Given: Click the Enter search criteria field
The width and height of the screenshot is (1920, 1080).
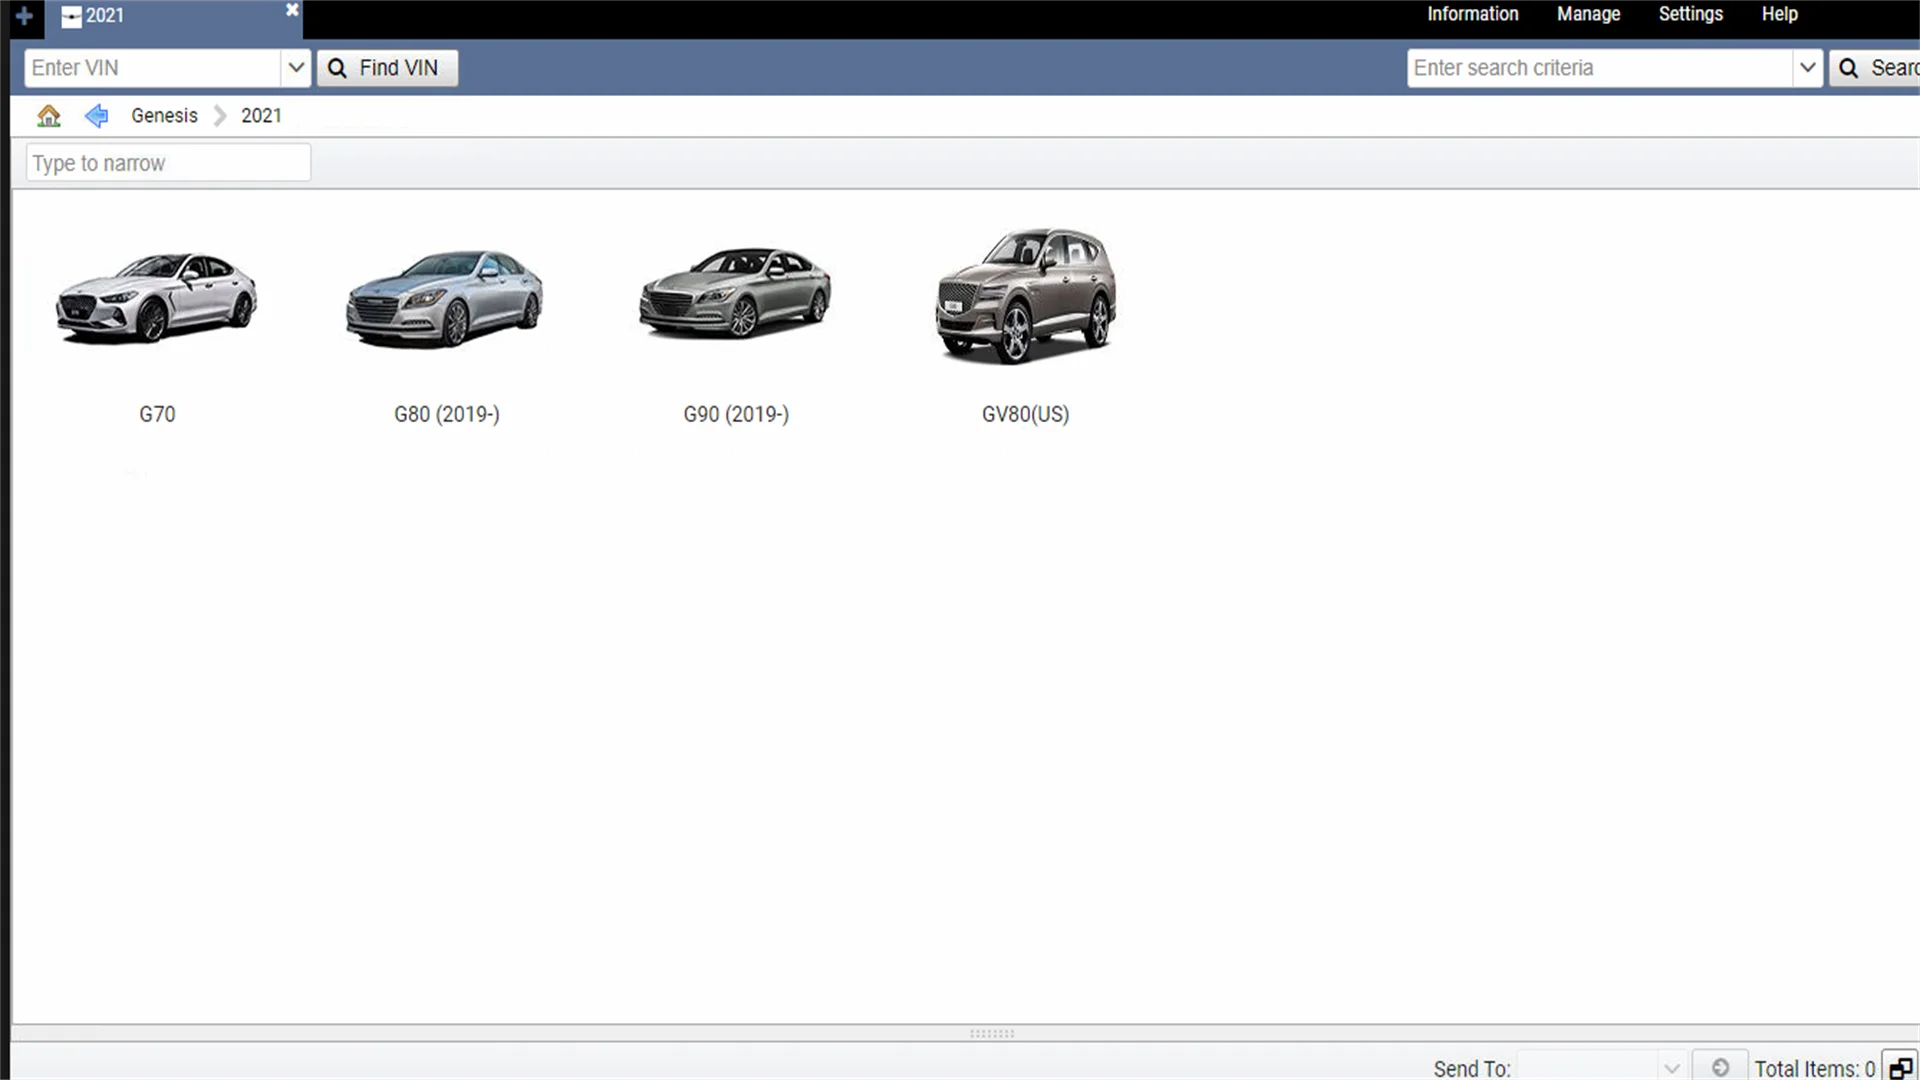Looking at the screenshot, I should click(1600, 68).
